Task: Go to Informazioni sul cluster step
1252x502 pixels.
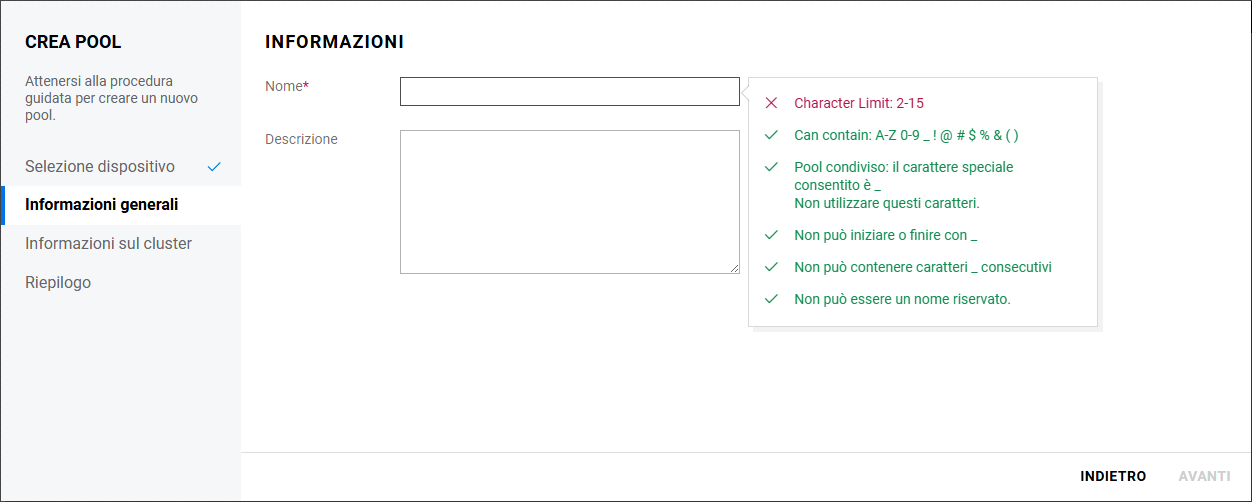Action: click(108, 244)
